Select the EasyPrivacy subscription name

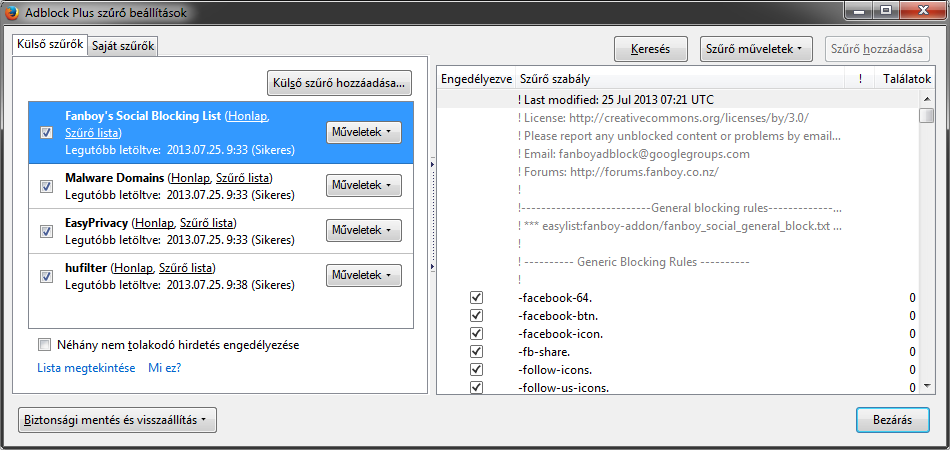96,223
